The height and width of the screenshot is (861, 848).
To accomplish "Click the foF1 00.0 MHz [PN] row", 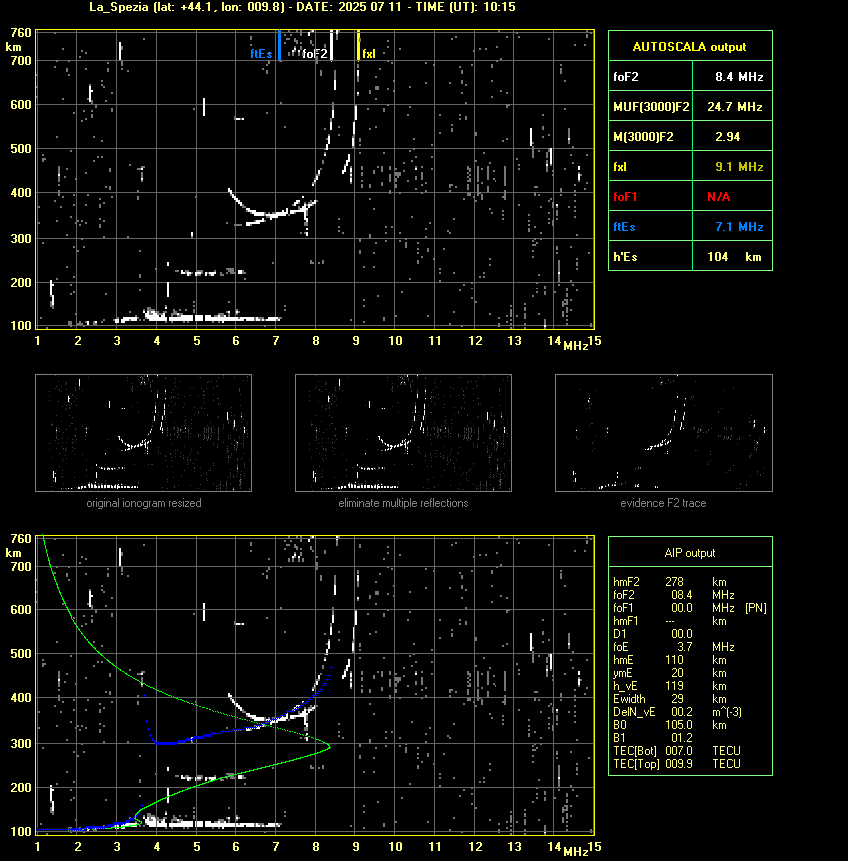I will tap(690, 608).
